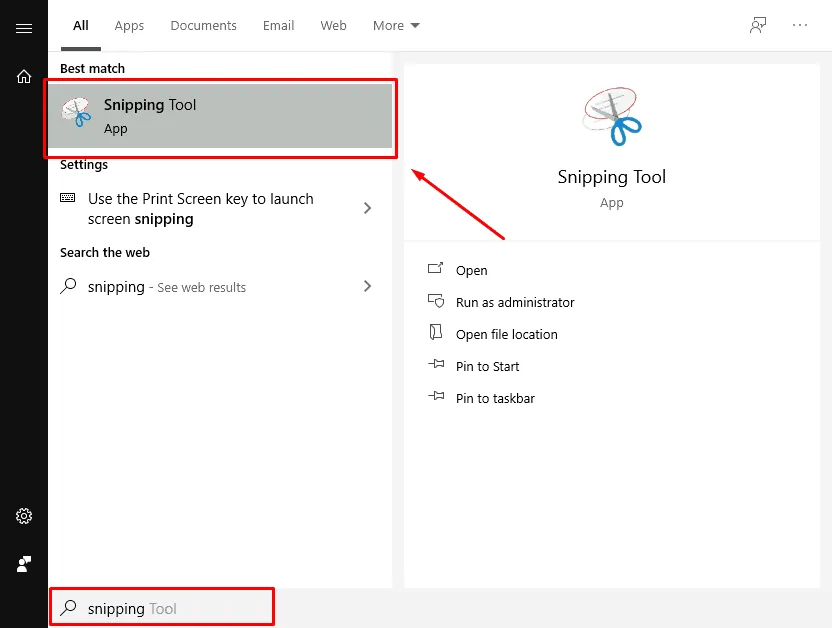The width and height of the screenshot is (832, 628).
Task: Select the Run as administrator shield icon
Action: point(436,301)
